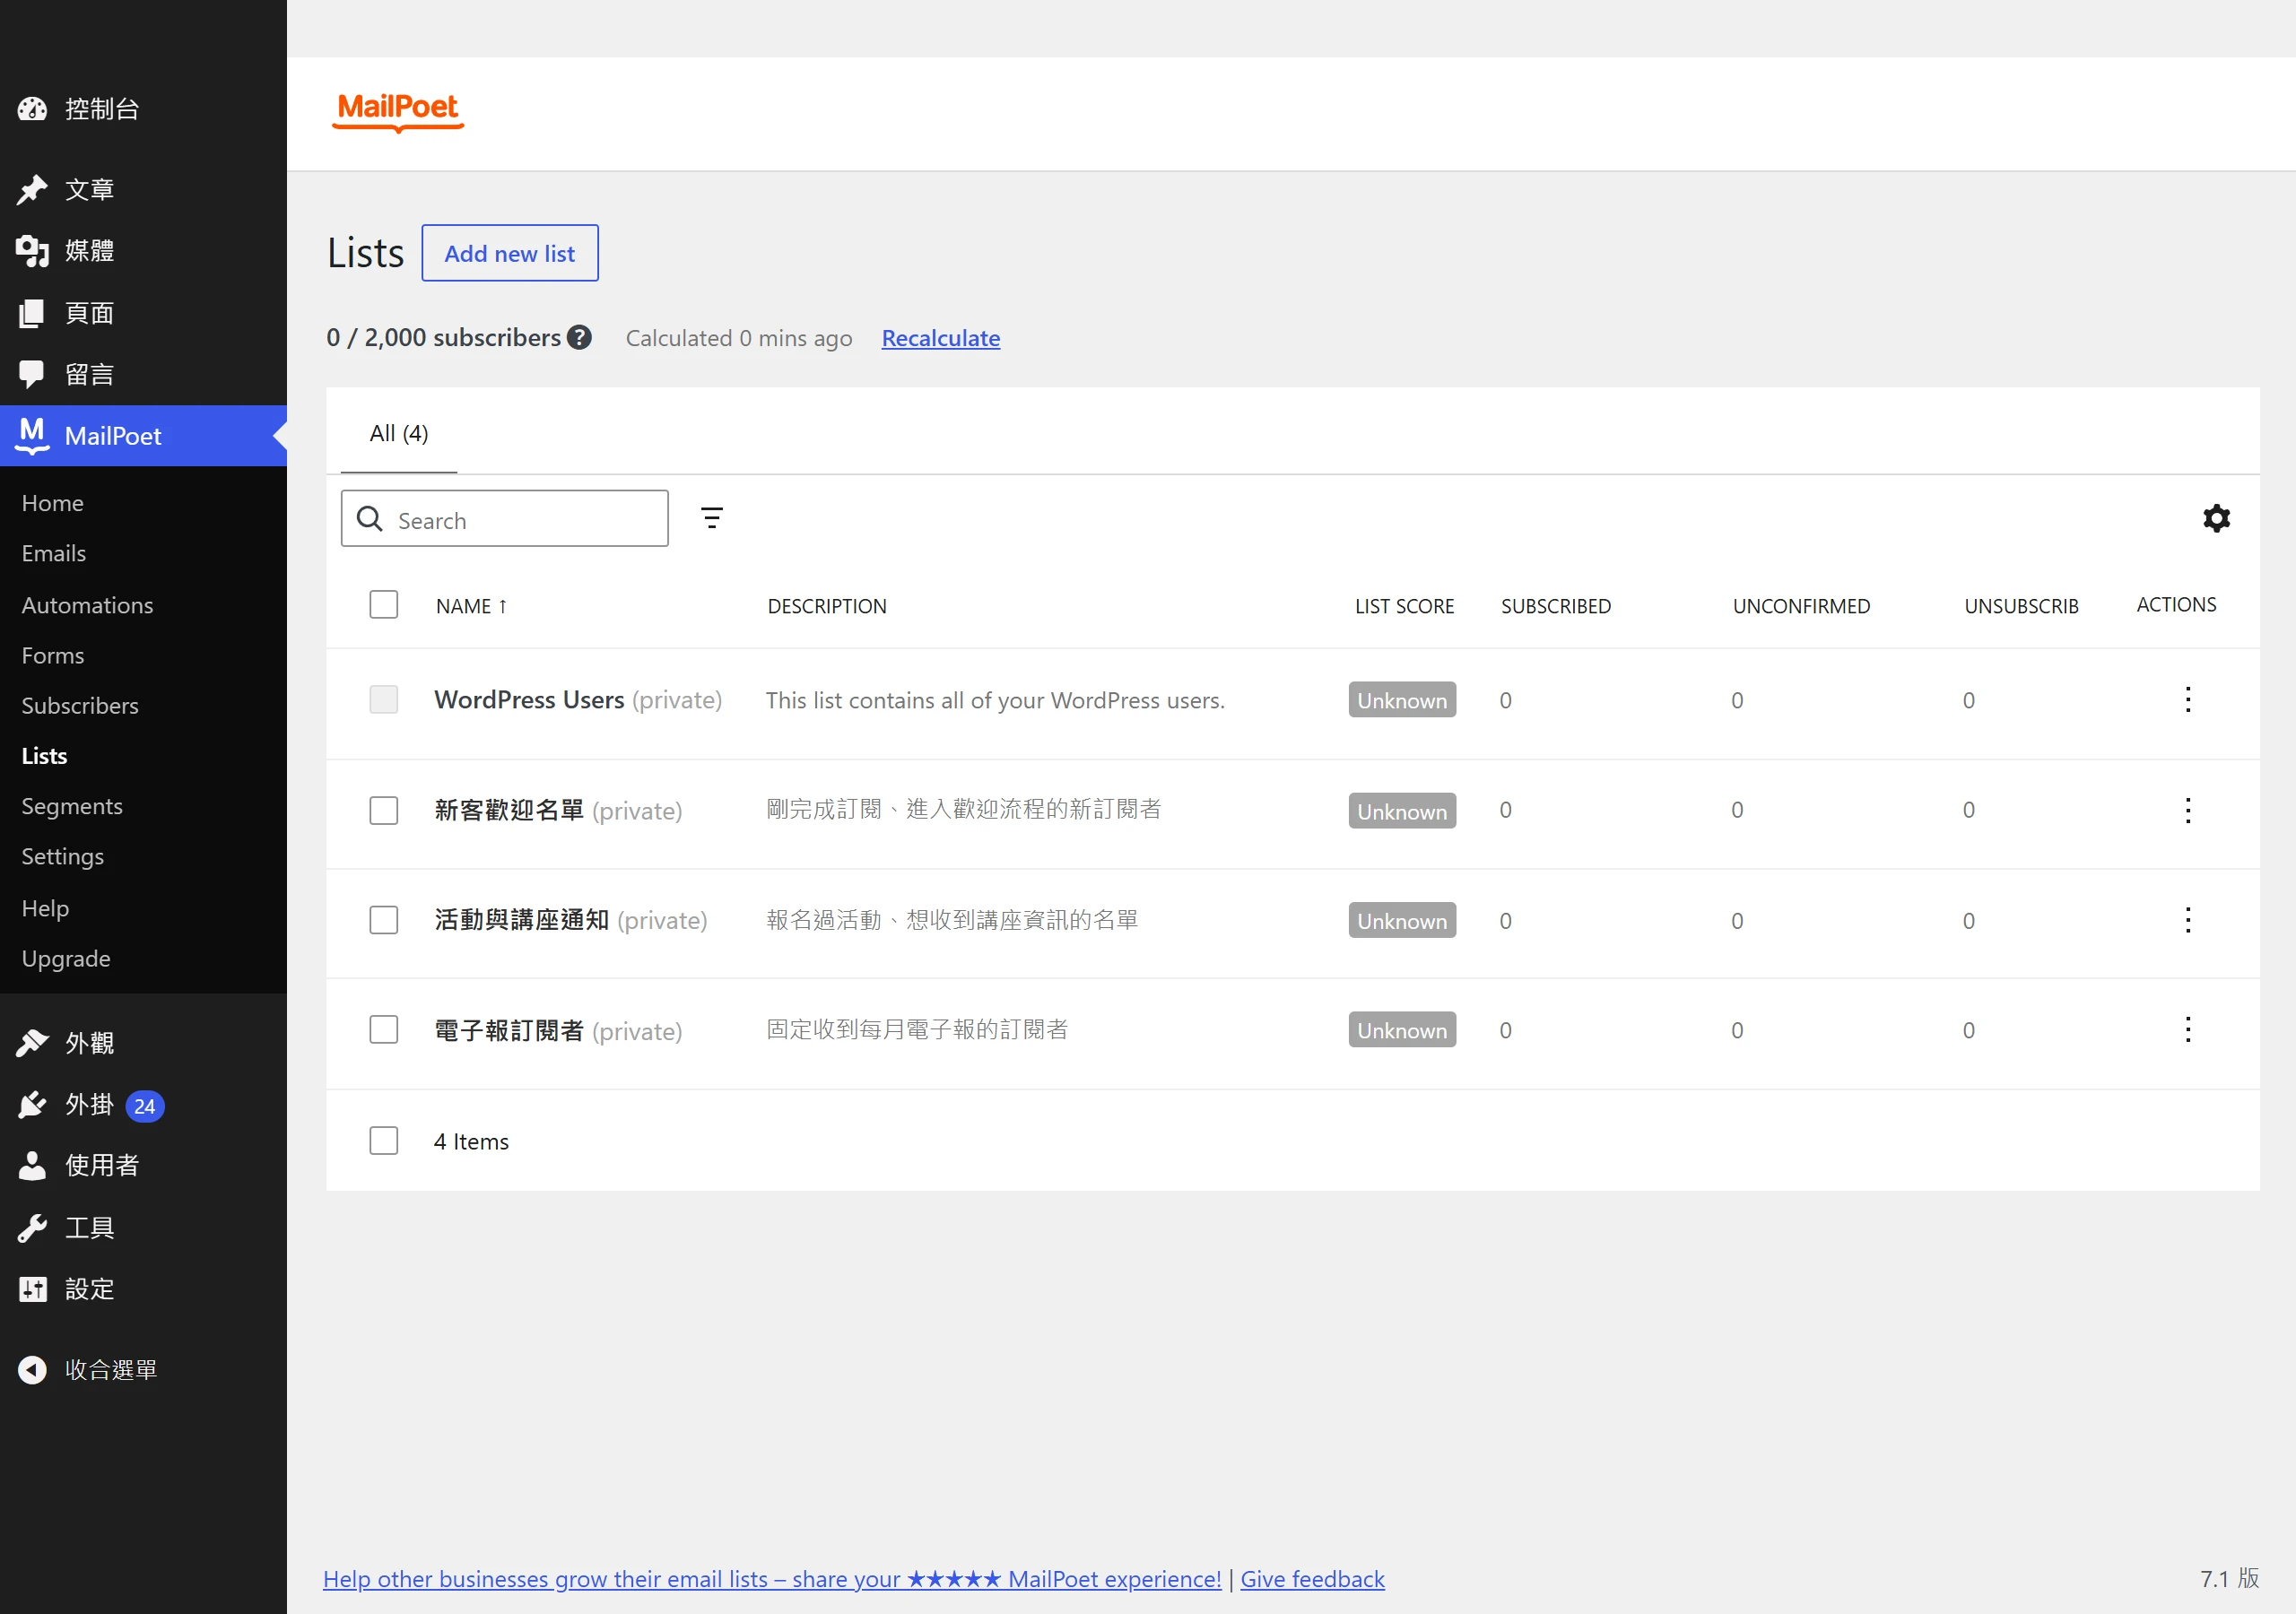Click the 外觀 appearance brush icon
Screen dimensions: 2296x1614
[32, 1043]
